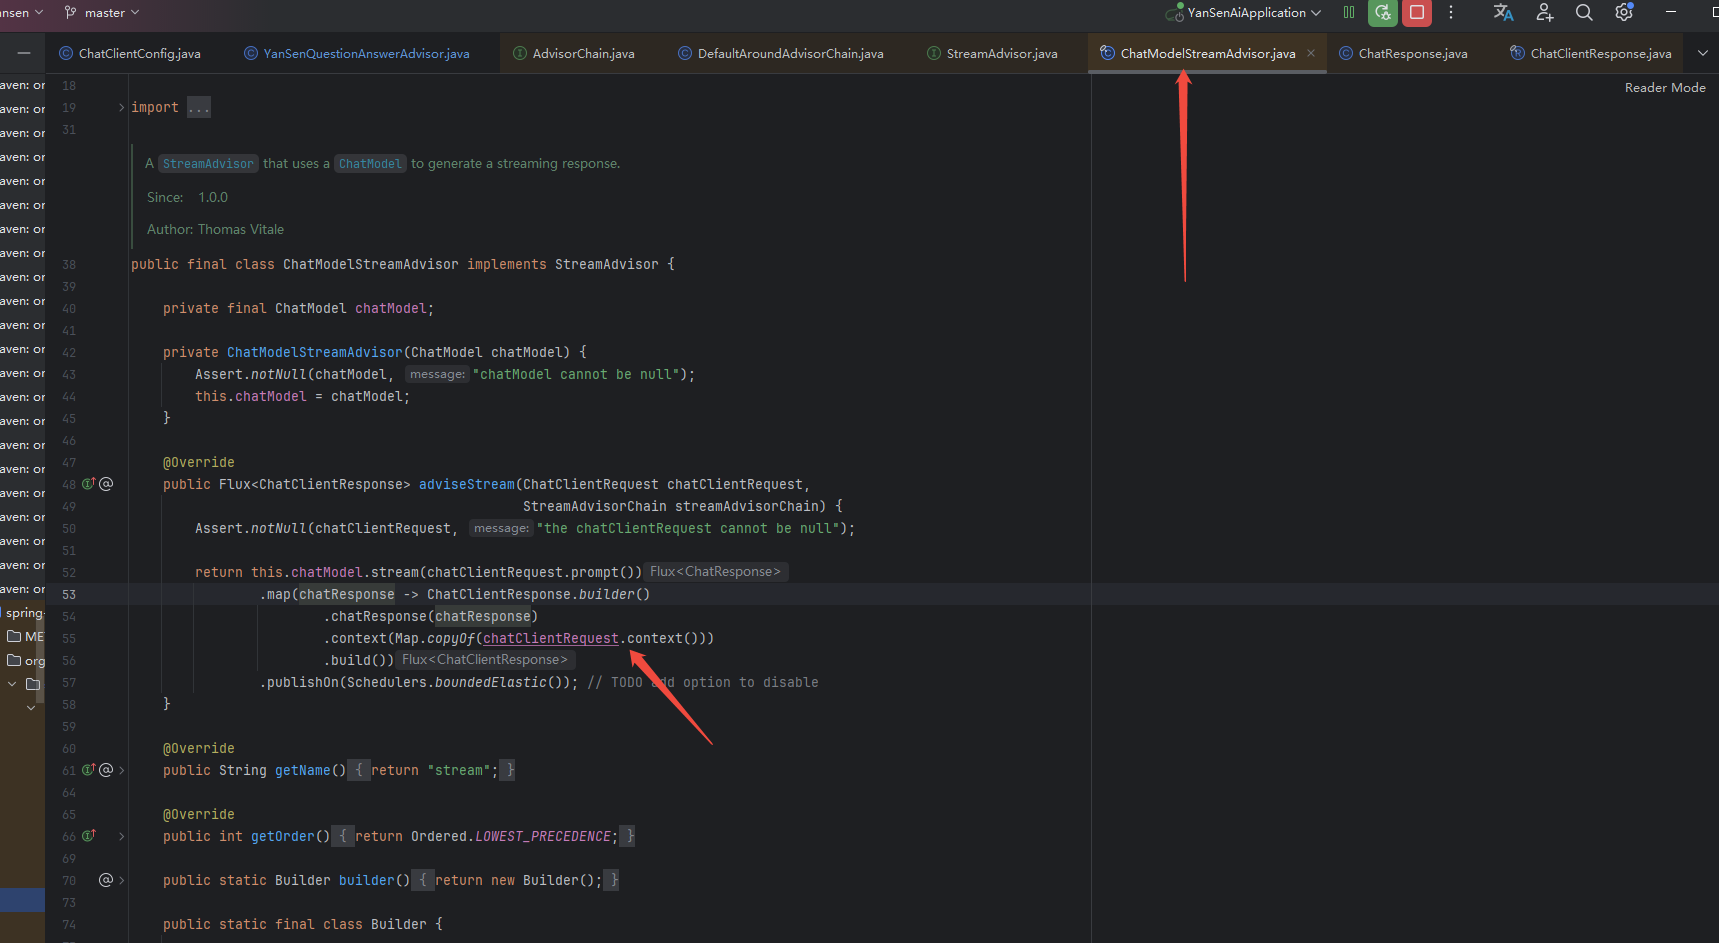1719x943 pixels.
Task: Open the Translate plugin icon
Action: (x=1503, y=13)
